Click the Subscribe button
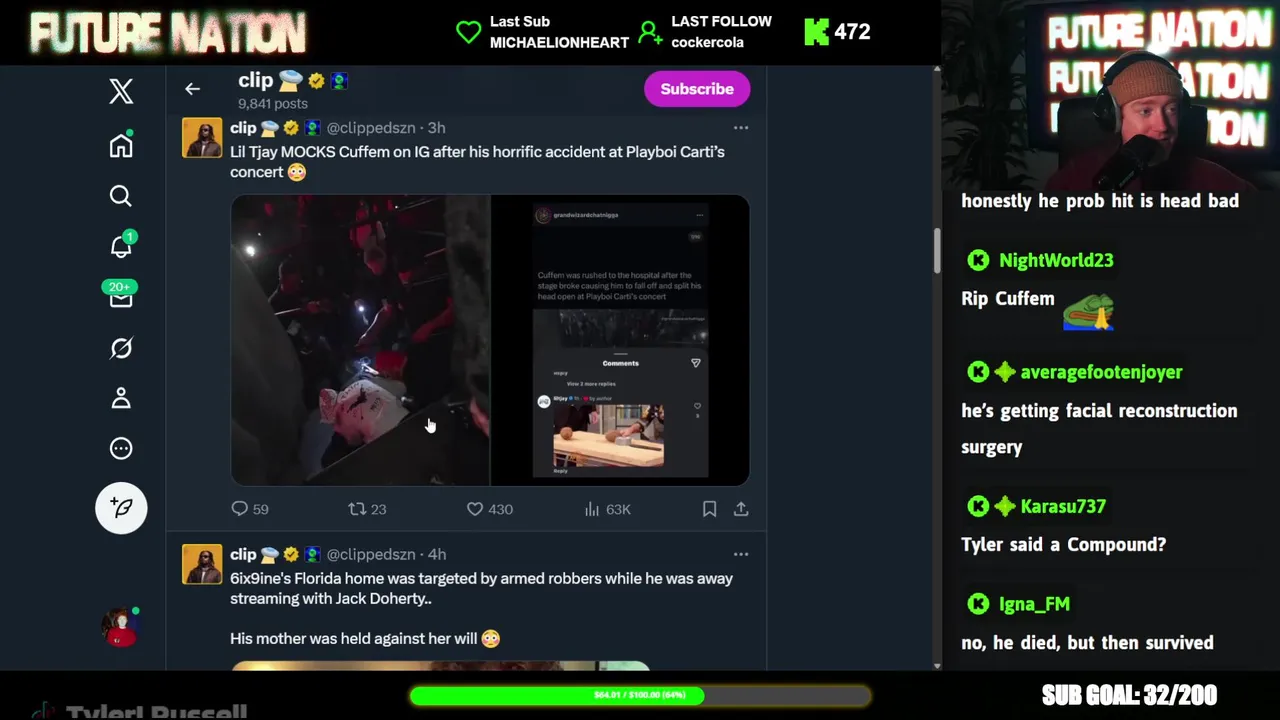 697,89
